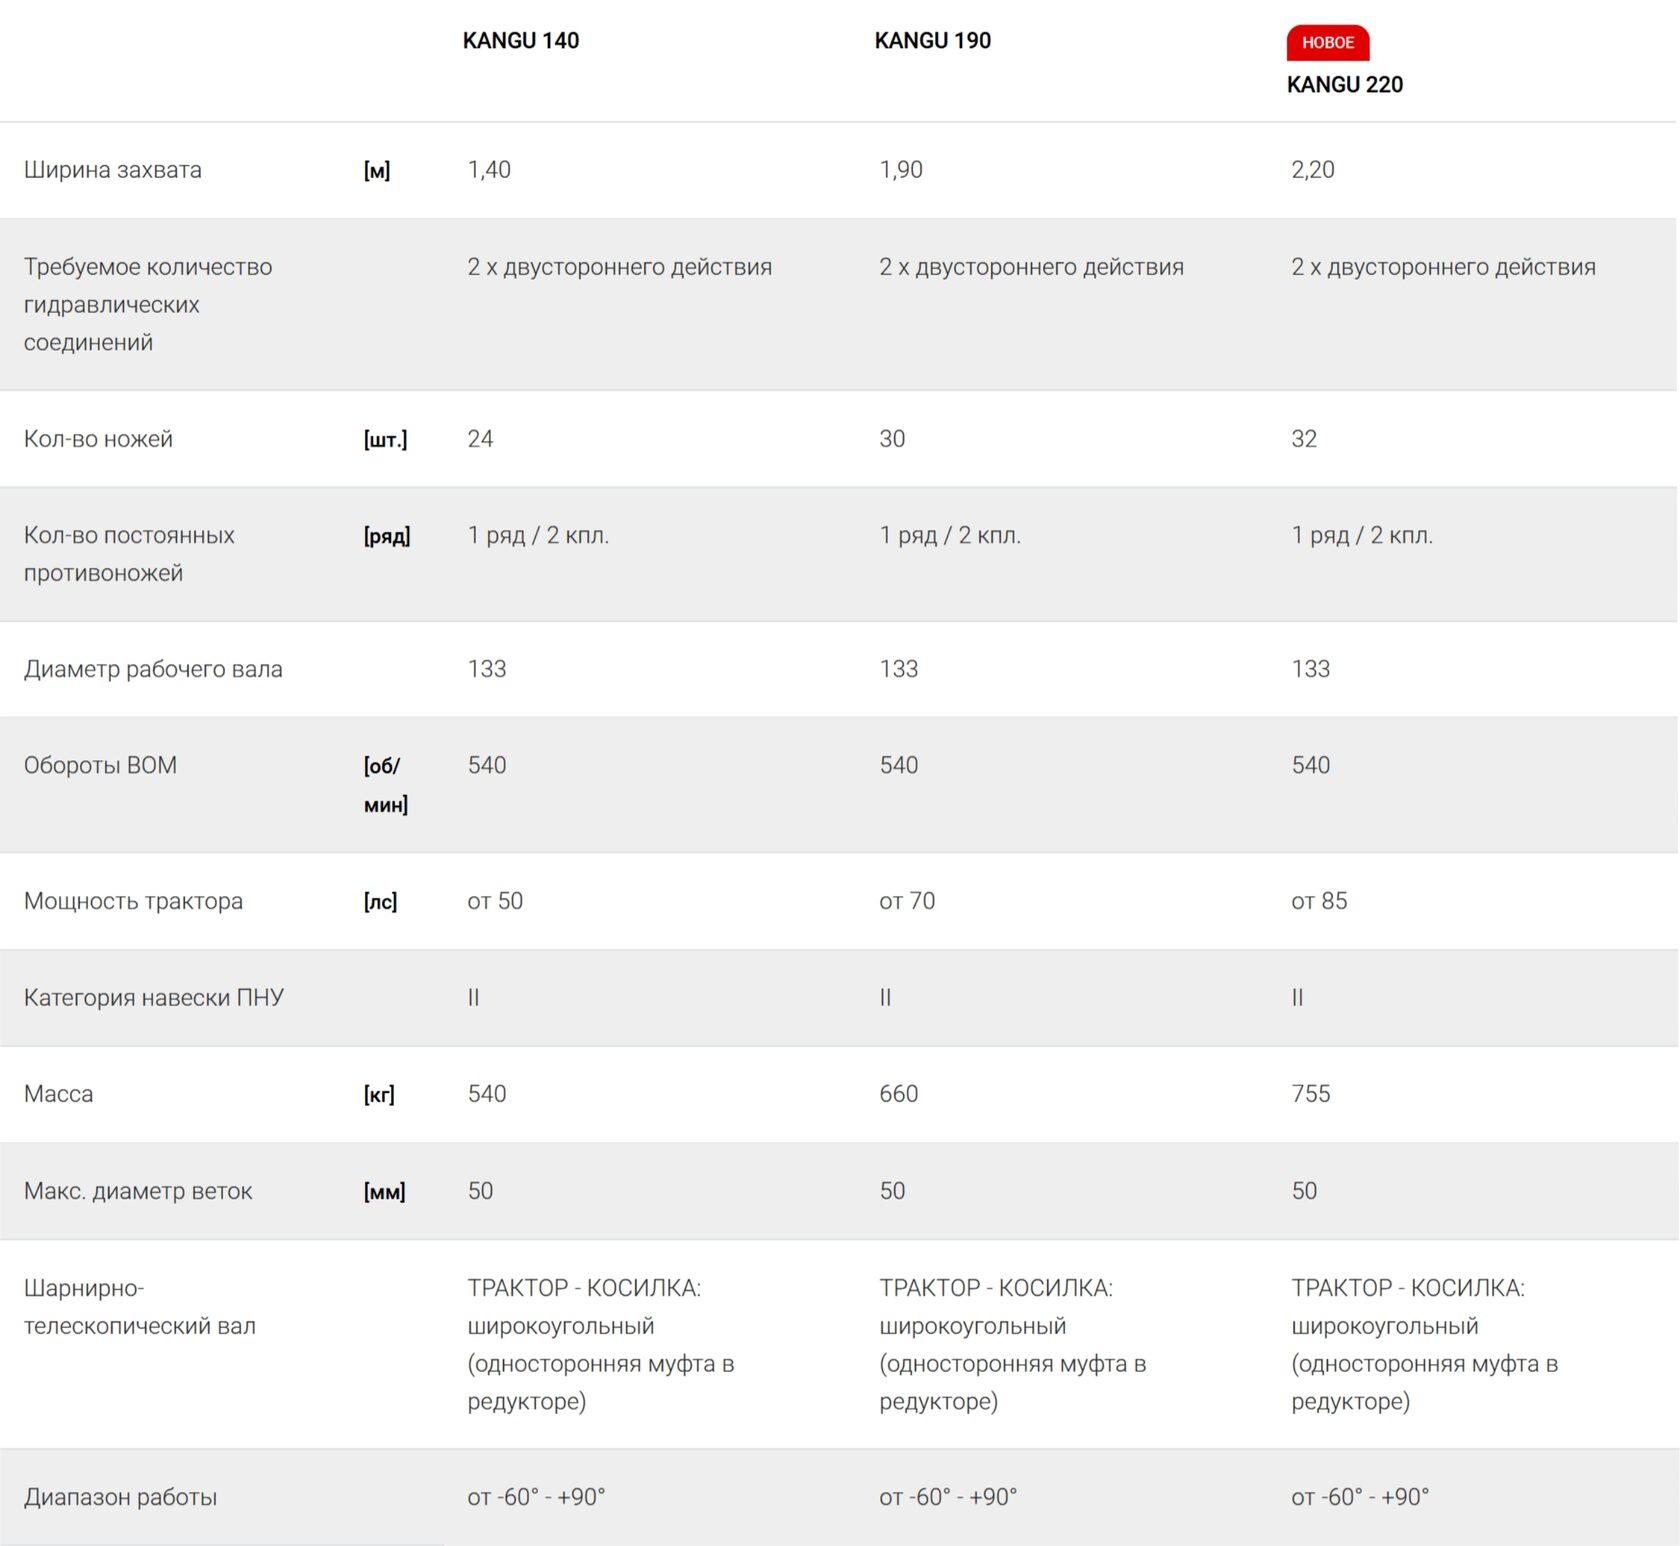Click the 2,20 working width value
1680x1546 pixels.
pos(1312,170)
